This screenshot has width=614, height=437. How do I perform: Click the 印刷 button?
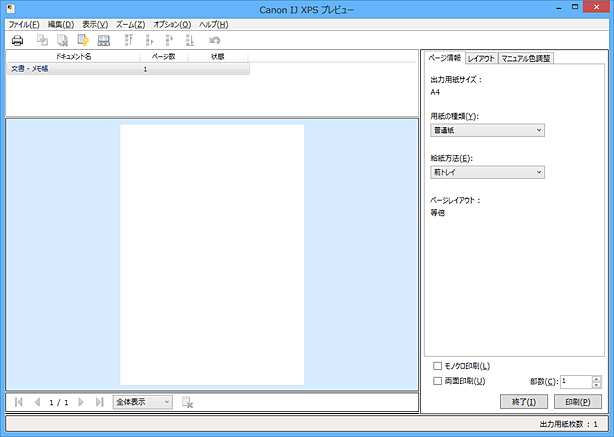(x=578, y=401)
